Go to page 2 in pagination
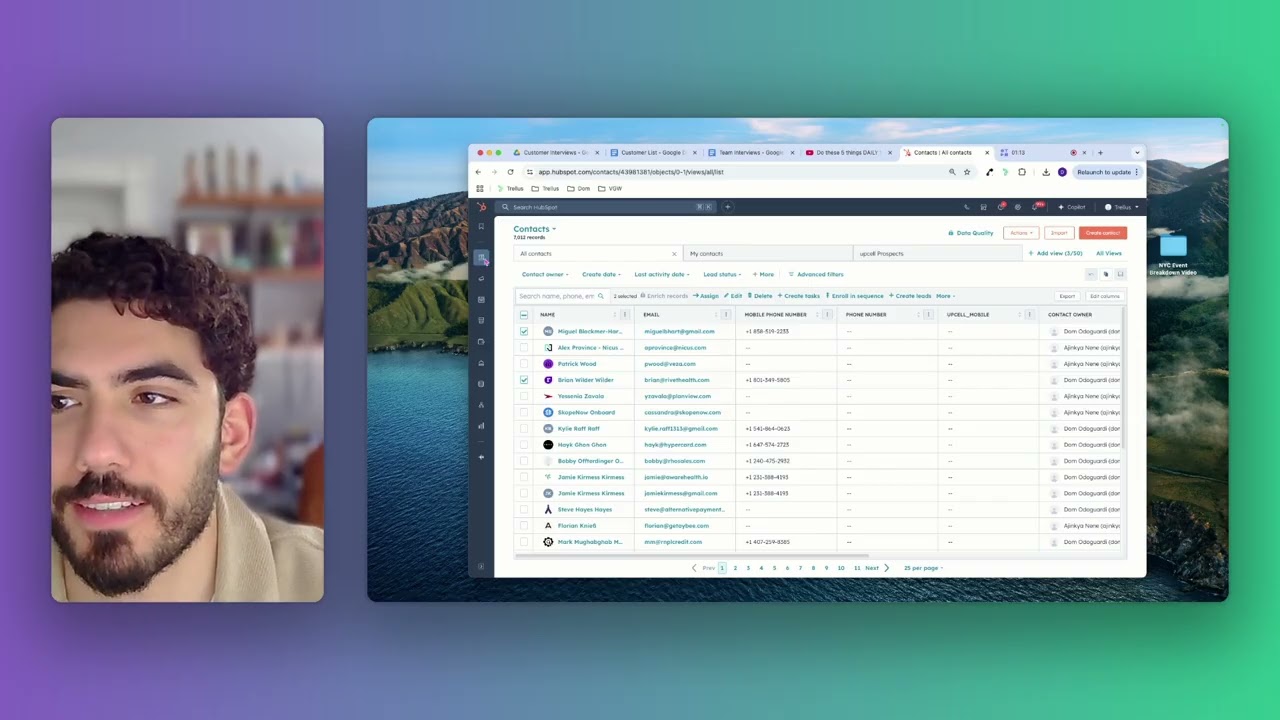 click(x=735, y=568)
